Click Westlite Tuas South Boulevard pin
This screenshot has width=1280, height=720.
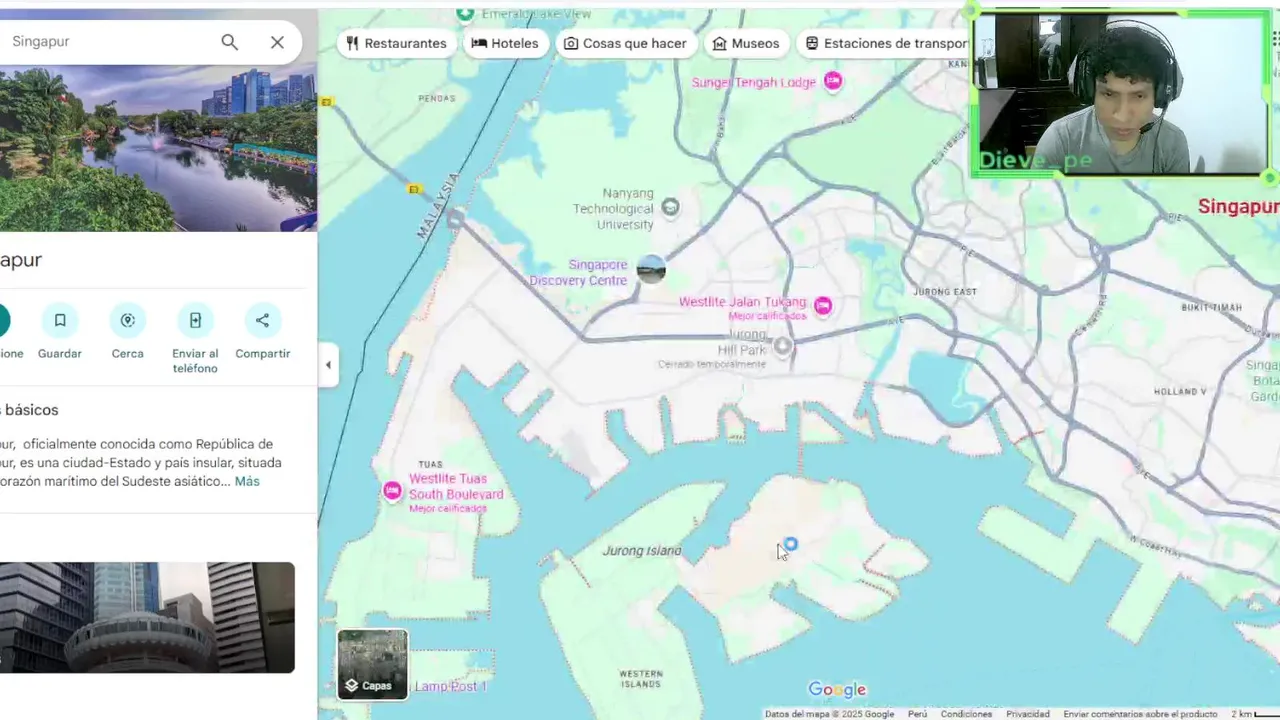(393, 491)
